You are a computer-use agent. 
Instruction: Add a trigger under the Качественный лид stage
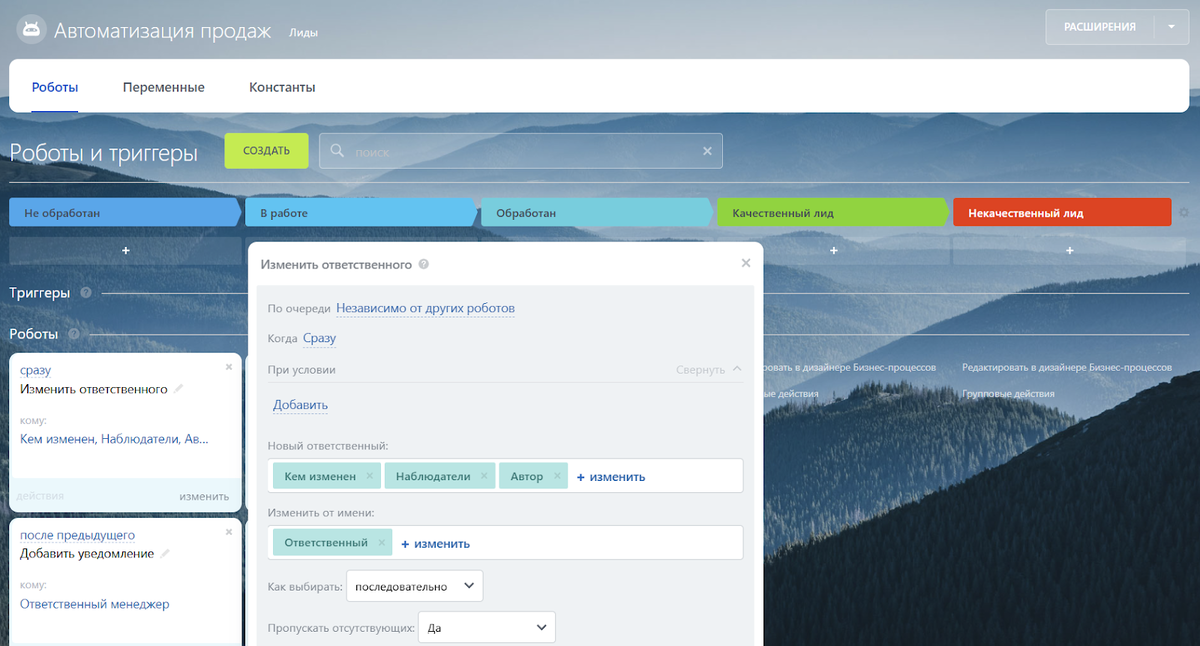[833, 250]
